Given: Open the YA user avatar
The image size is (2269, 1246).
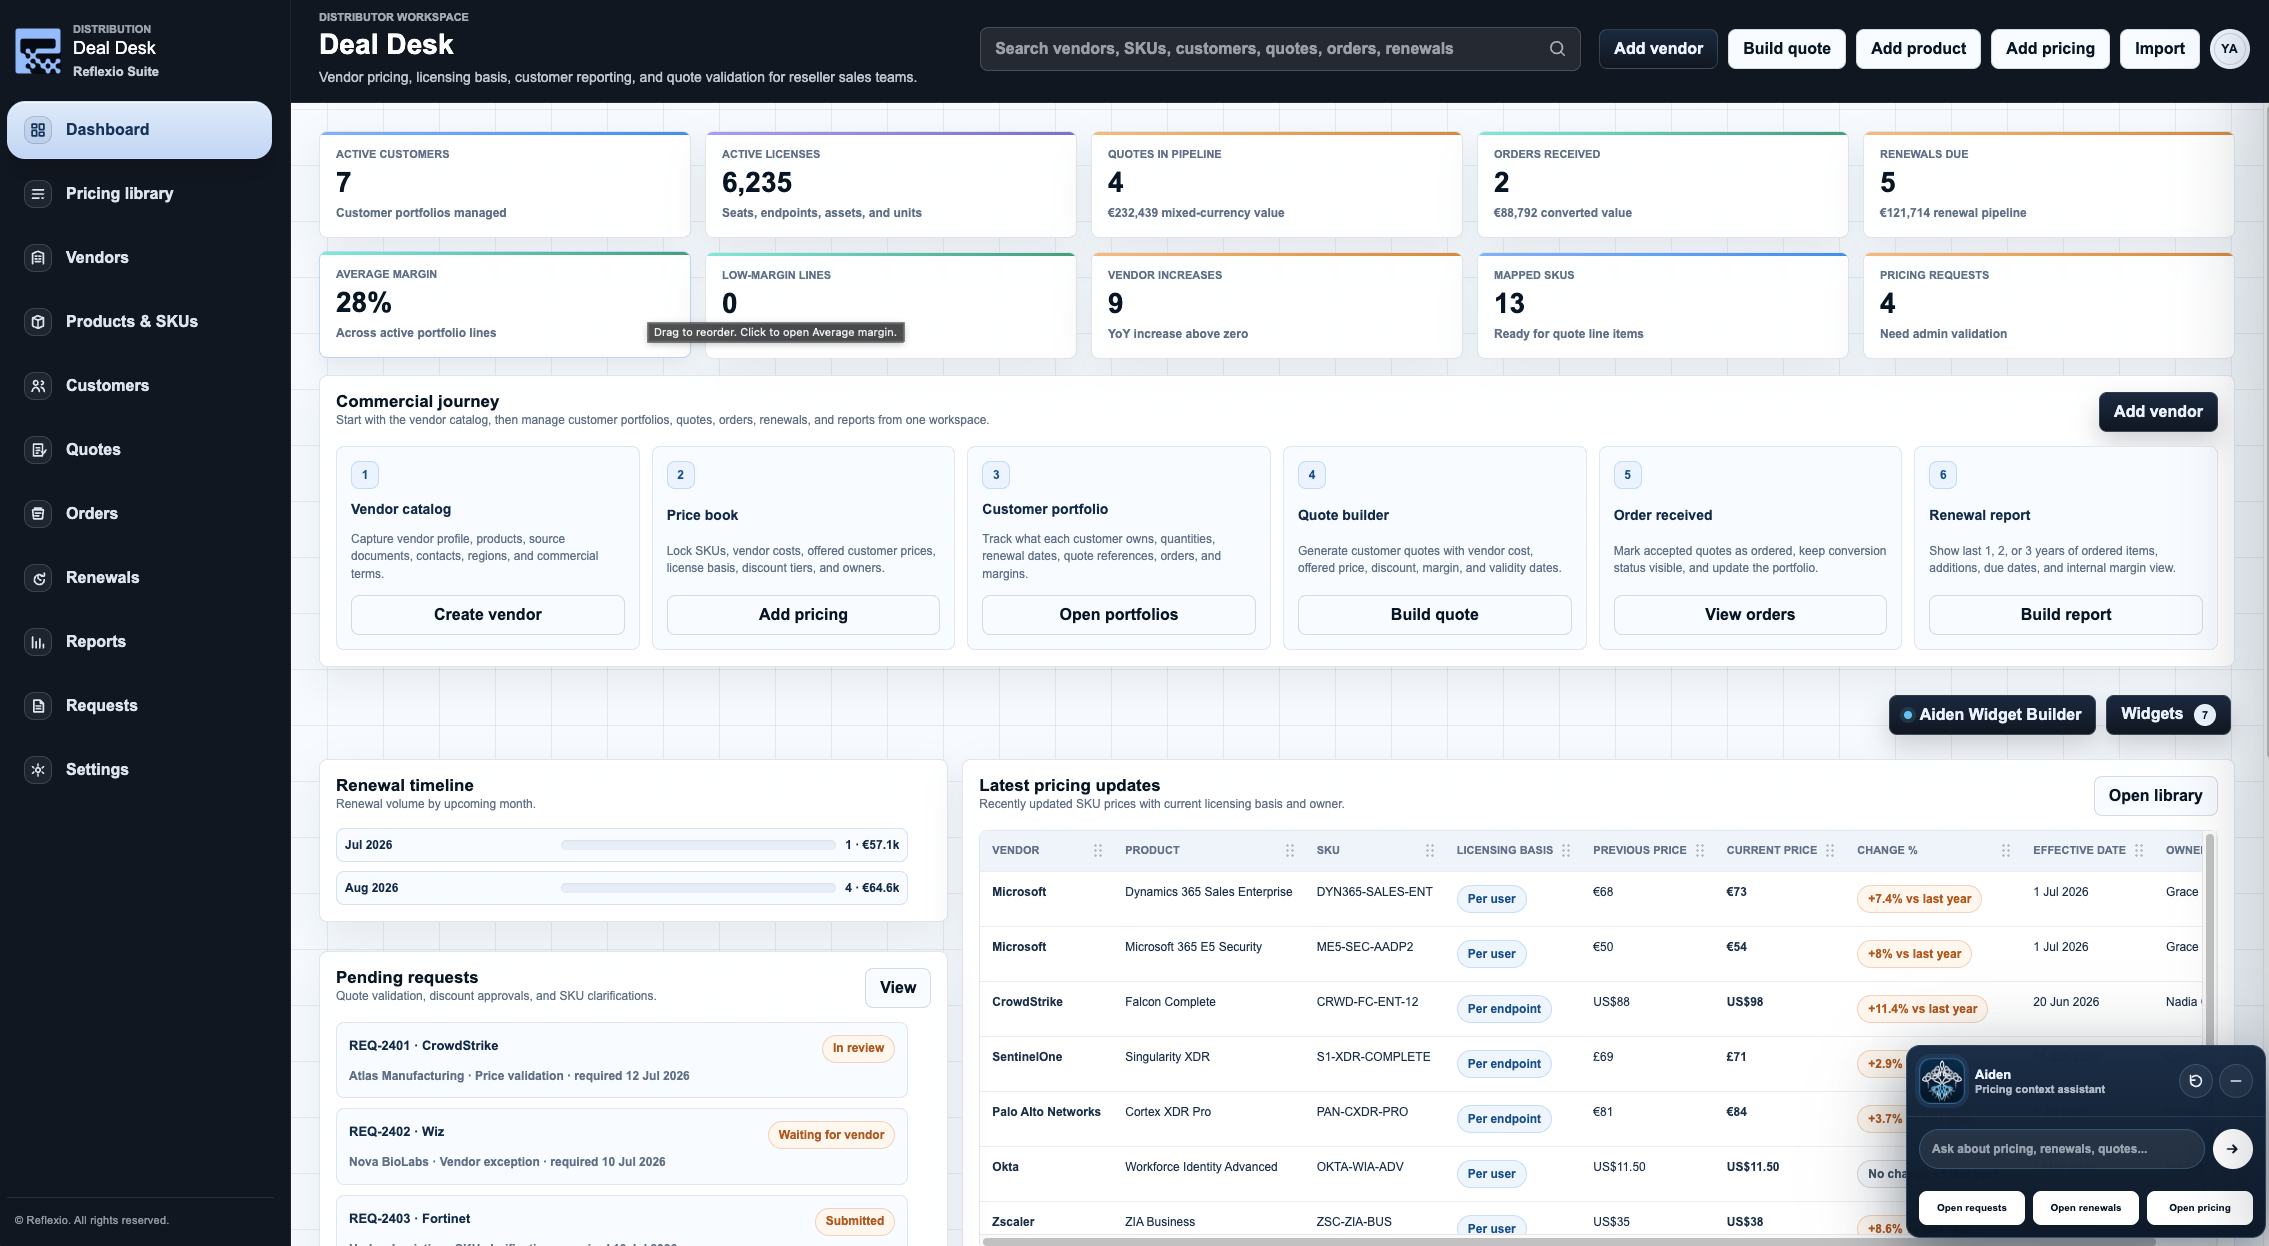Looking at the screenshot, I should coord(2229,49).
